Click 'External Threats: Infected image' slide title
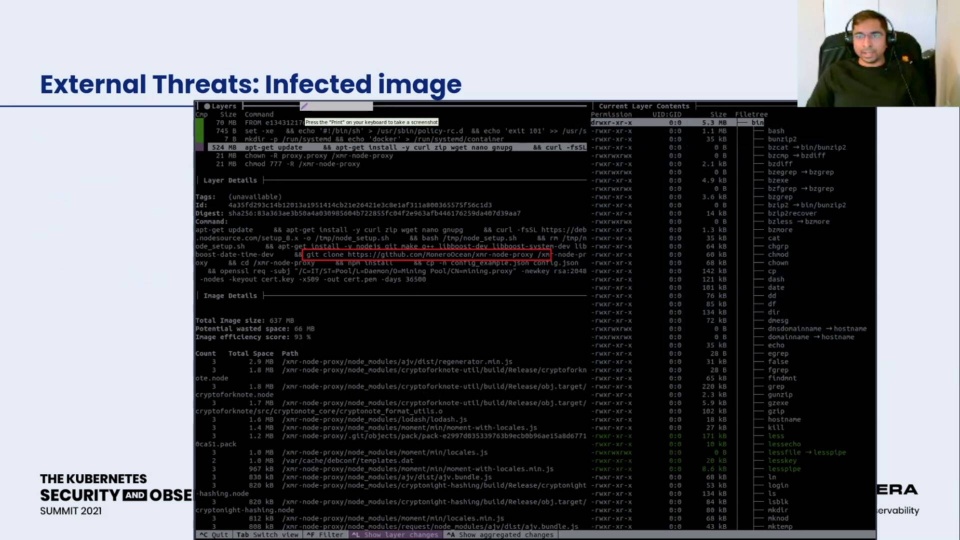Screen dimensions: 960x540 coord(250,84)
